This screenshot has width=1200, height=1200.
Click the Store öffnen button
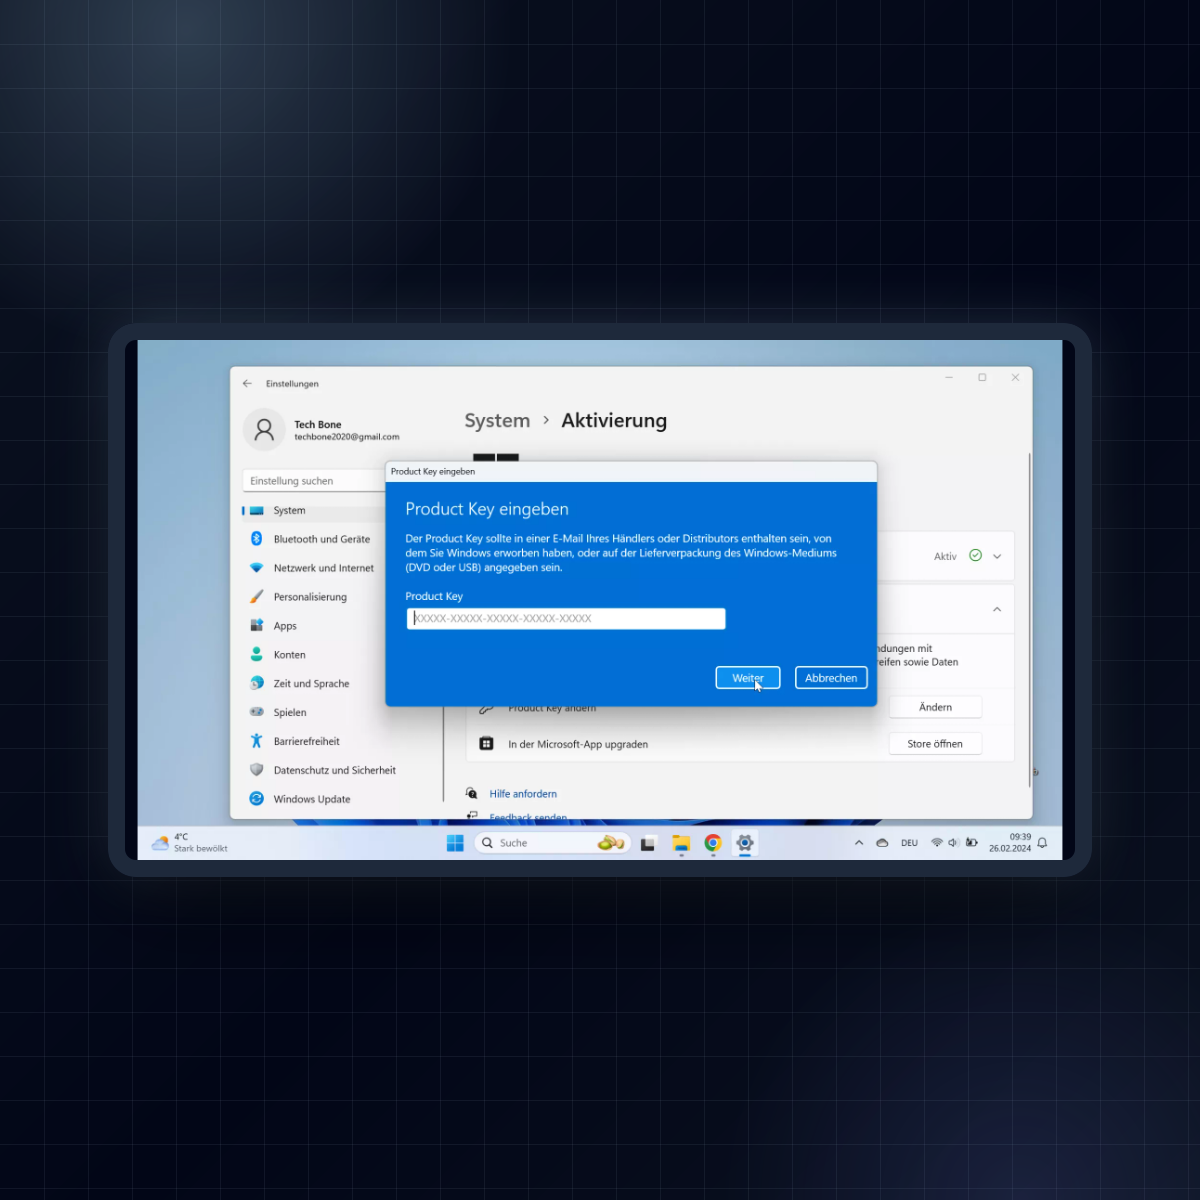936,744
